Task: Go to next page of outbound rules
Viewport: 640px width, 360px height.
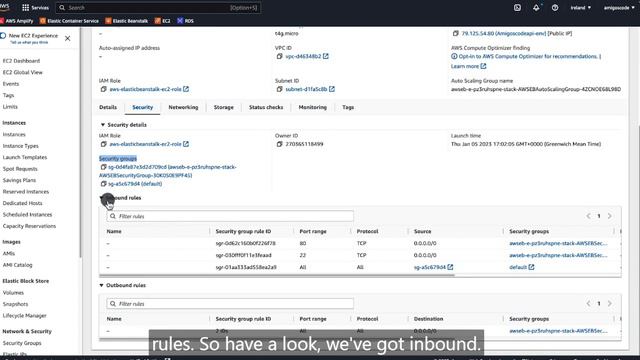Action: coord(609,304)
